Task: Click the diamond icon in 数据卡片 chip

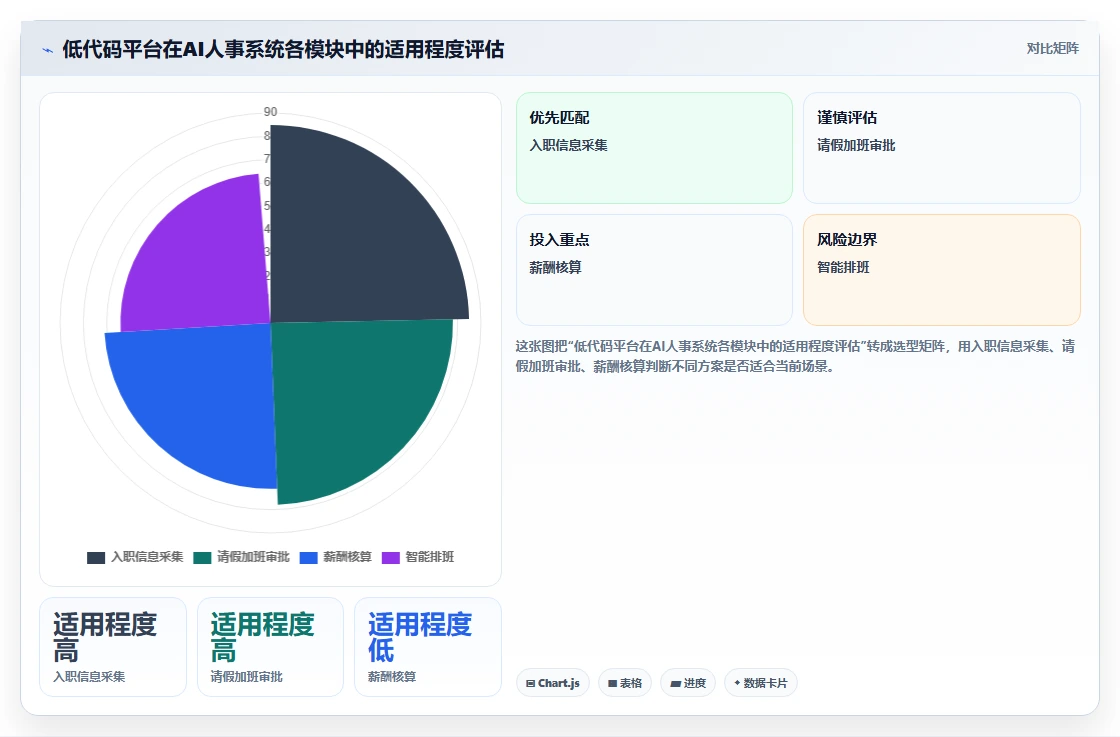Action: (x=737, y=683)
